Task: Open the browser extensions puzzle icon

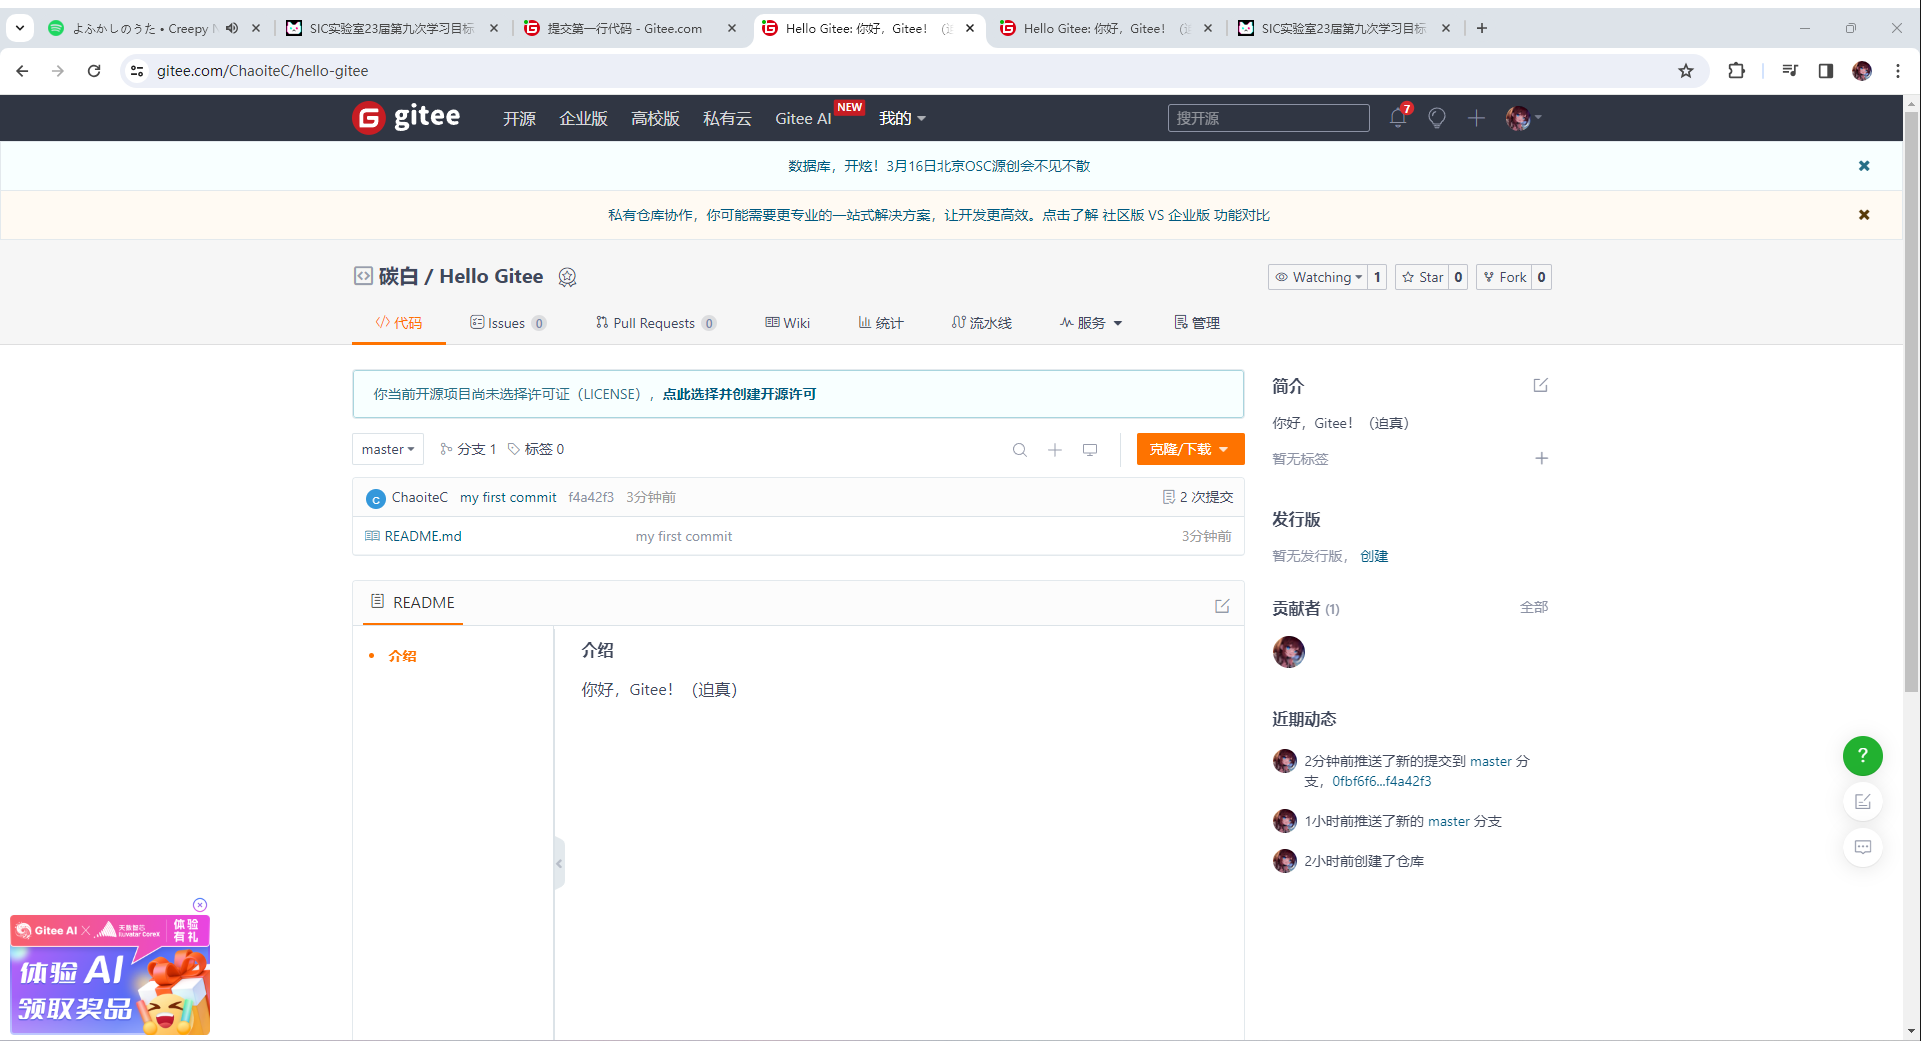Action: pyautogui.click(x=1737, y=71)
